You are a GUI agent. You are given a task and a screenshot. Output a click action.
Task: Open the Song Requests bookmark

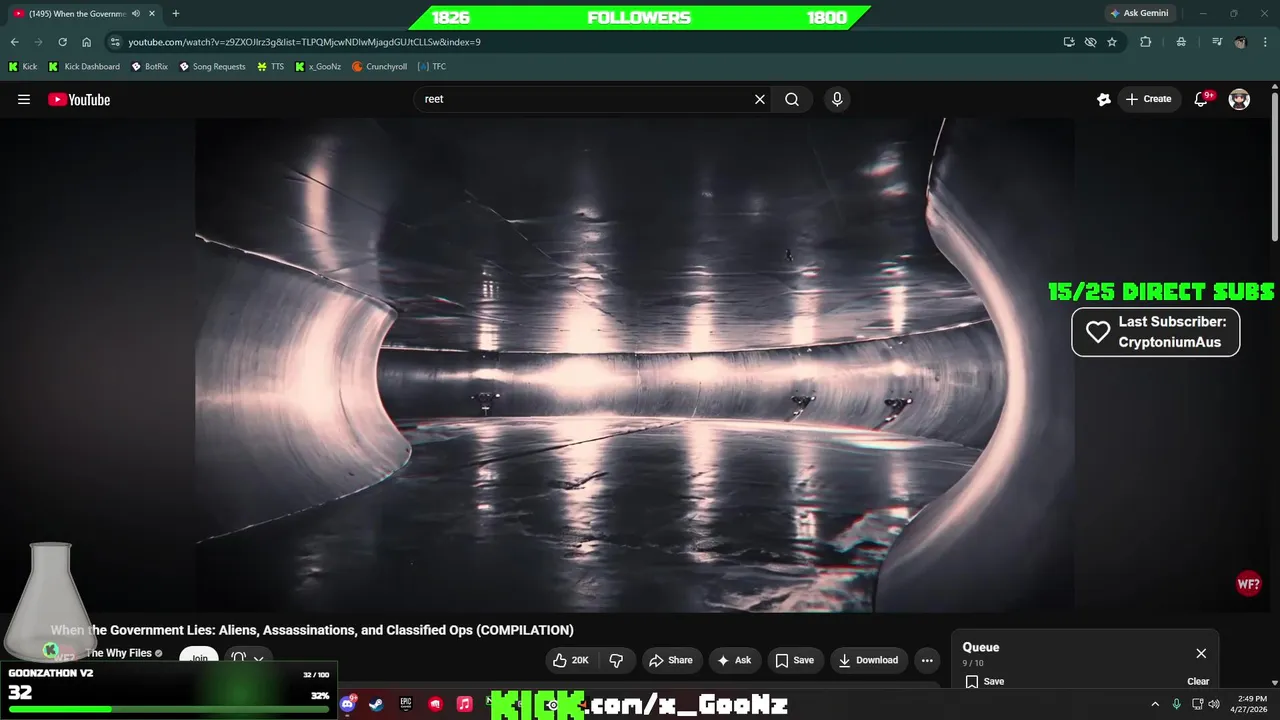pos(212,67)
